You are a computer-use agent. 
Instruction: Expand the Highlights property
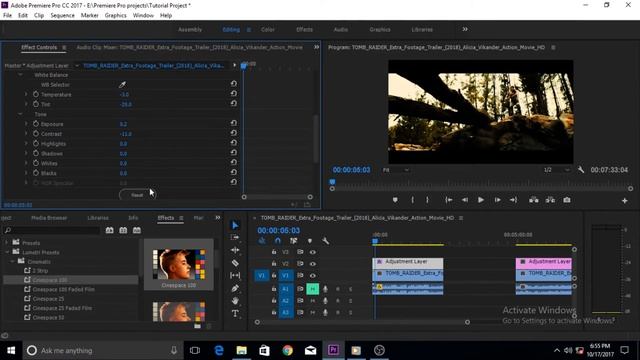(26, 143)
